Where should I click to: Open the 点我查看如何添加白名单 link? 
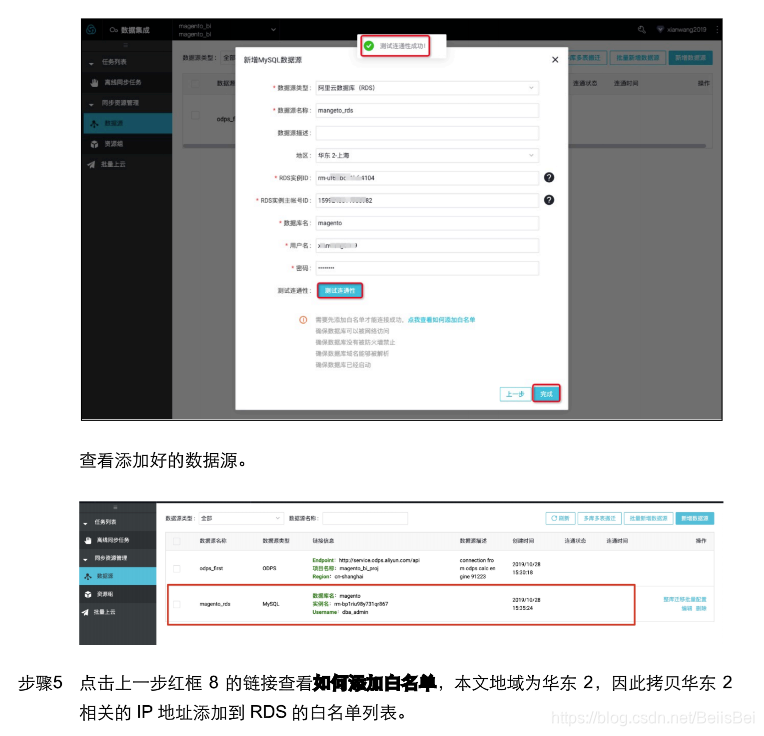[441, 320]
